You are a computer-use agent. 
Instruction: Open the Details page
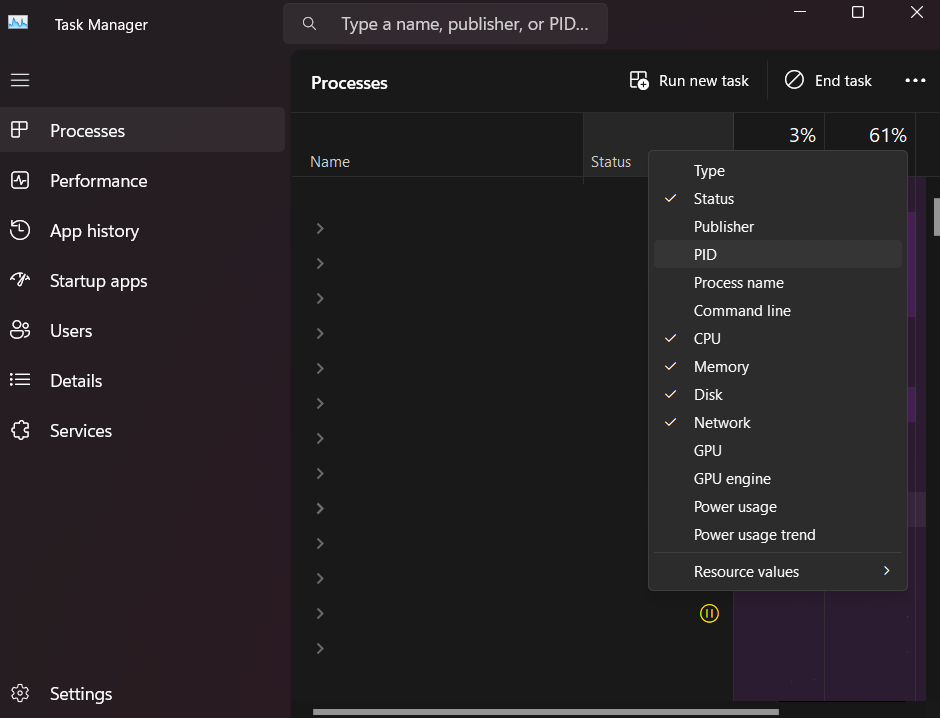click(x=143, y=381)
